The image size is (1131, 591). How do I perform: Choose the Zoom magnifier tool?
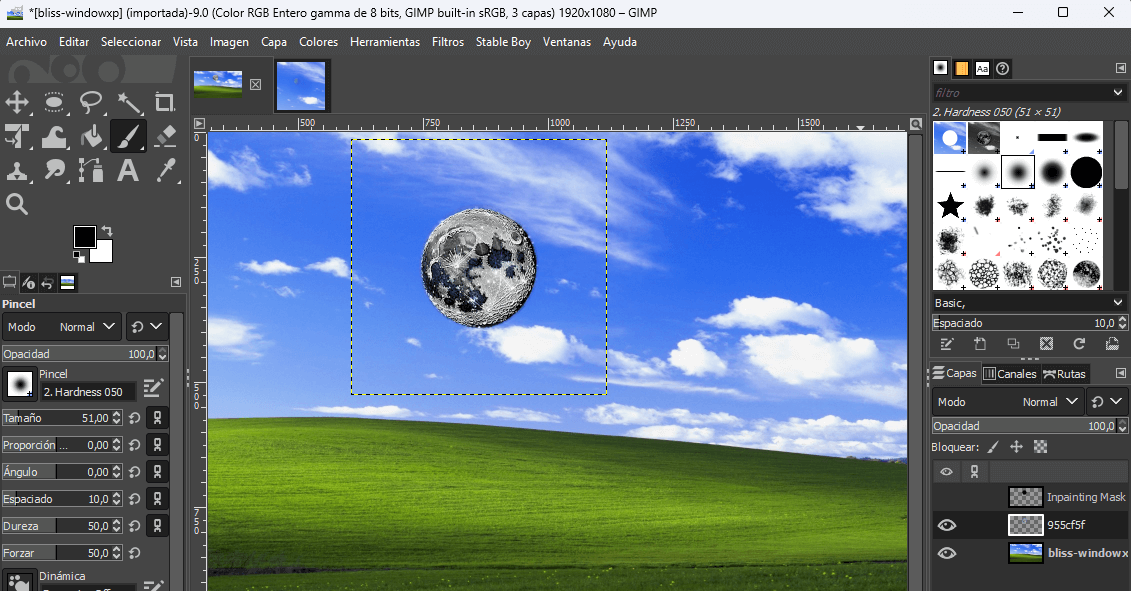click(17, 205)
